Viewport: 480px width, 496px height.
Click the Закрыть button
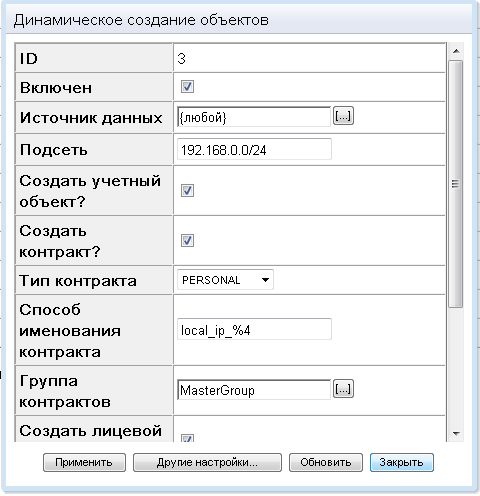pyautogui.click(x=402, y=462)
